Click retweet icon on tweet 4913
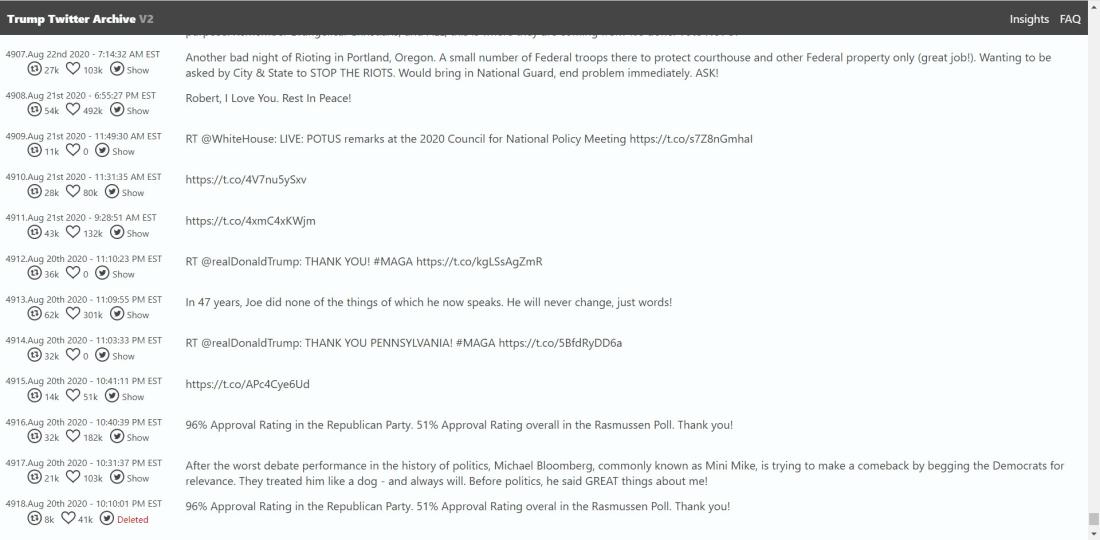Viewport: 1100px width, 540px height. (34, 314)
